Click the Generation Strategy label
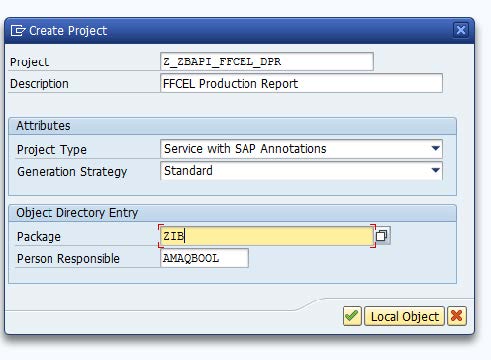491x360 pixels. [x=72, y=172]
